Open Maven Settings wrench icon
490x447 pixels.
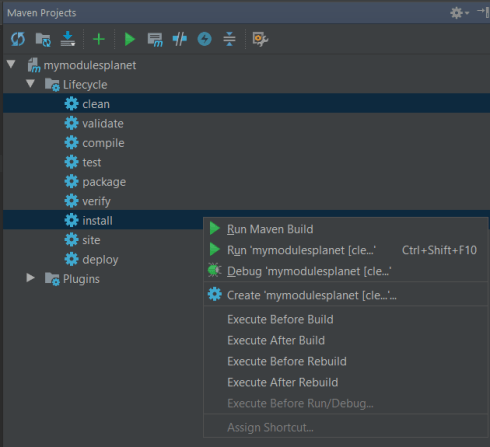[260, 39]
